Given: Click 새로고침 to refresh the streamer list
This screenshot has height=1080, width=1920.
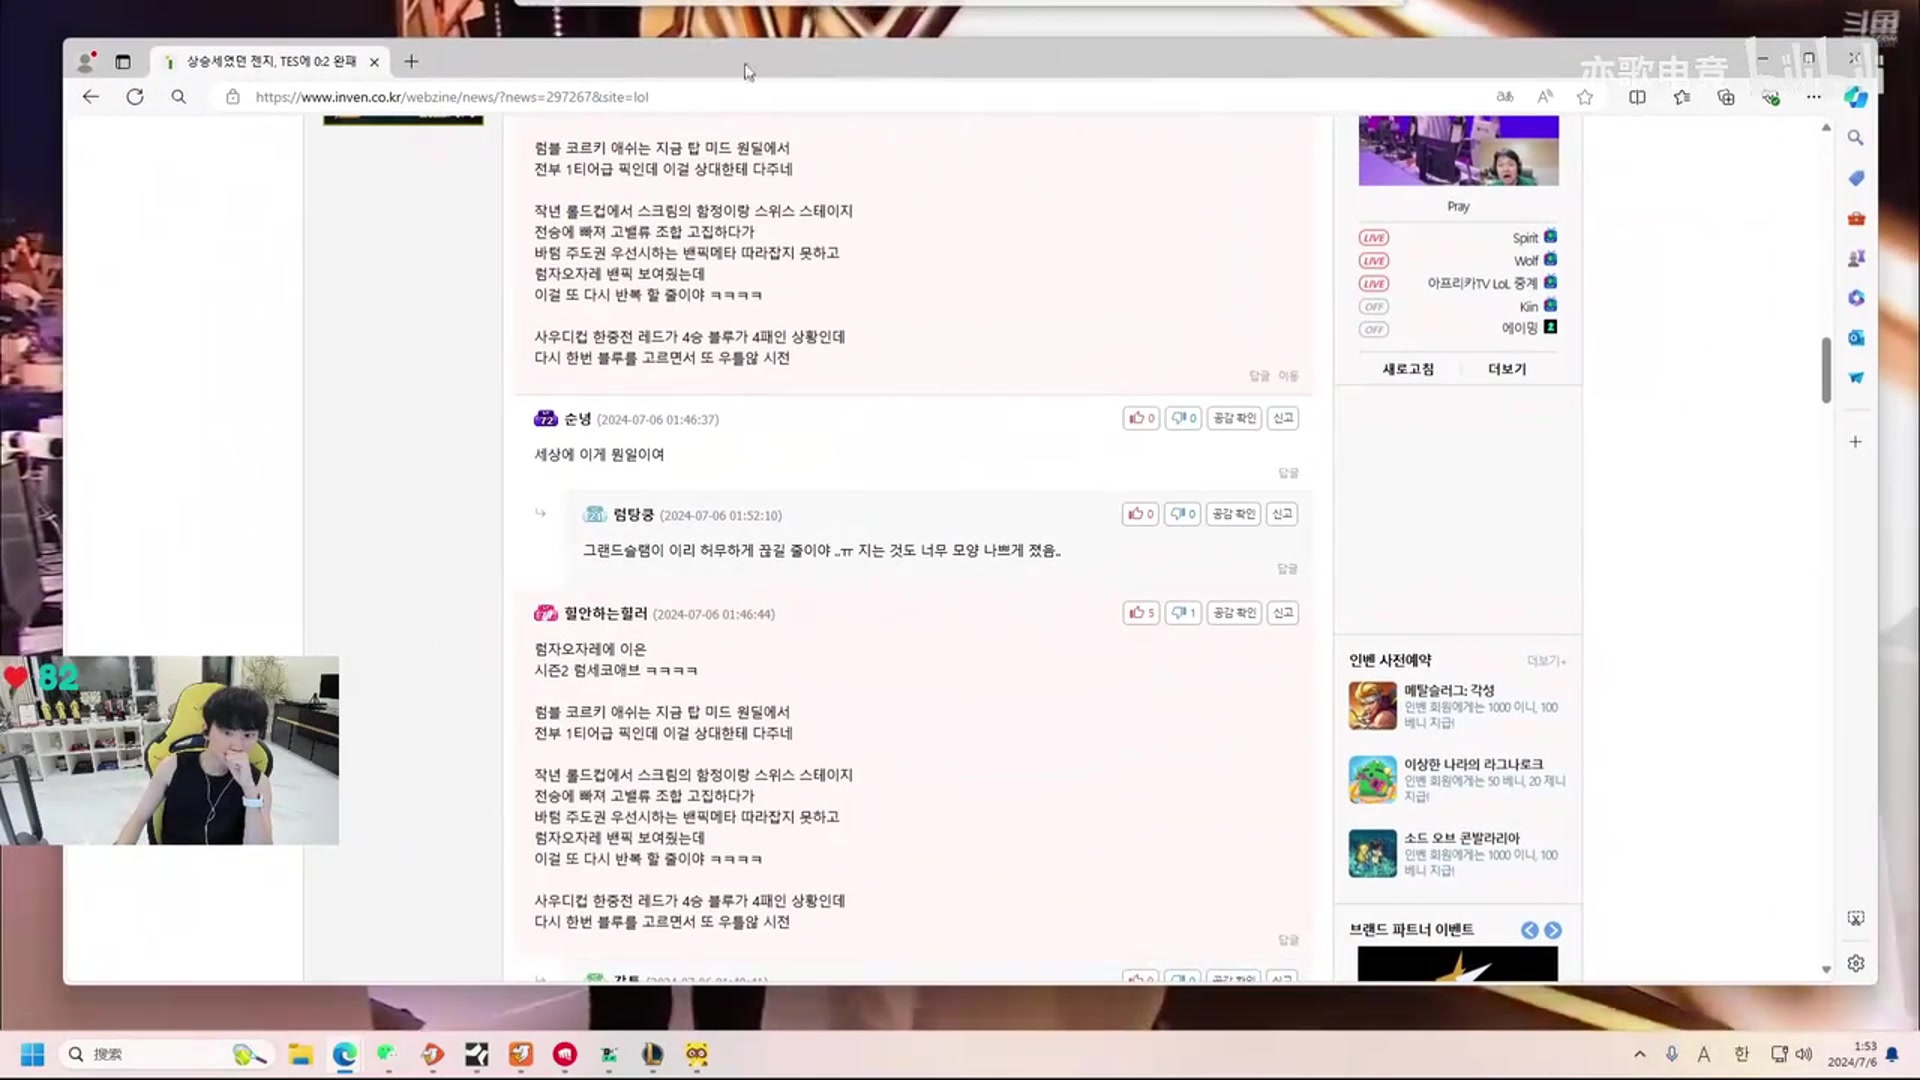Looking at the screenshot, I should 1409,368.
